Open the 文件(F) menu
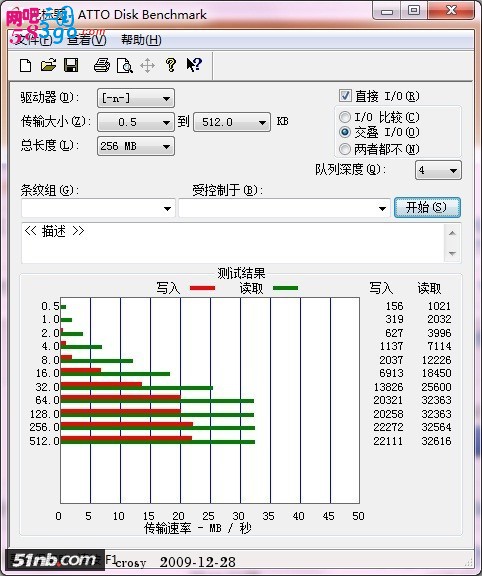Image resolution: width=482 pixels, height=576 pixels. click(x=33, y=40)
